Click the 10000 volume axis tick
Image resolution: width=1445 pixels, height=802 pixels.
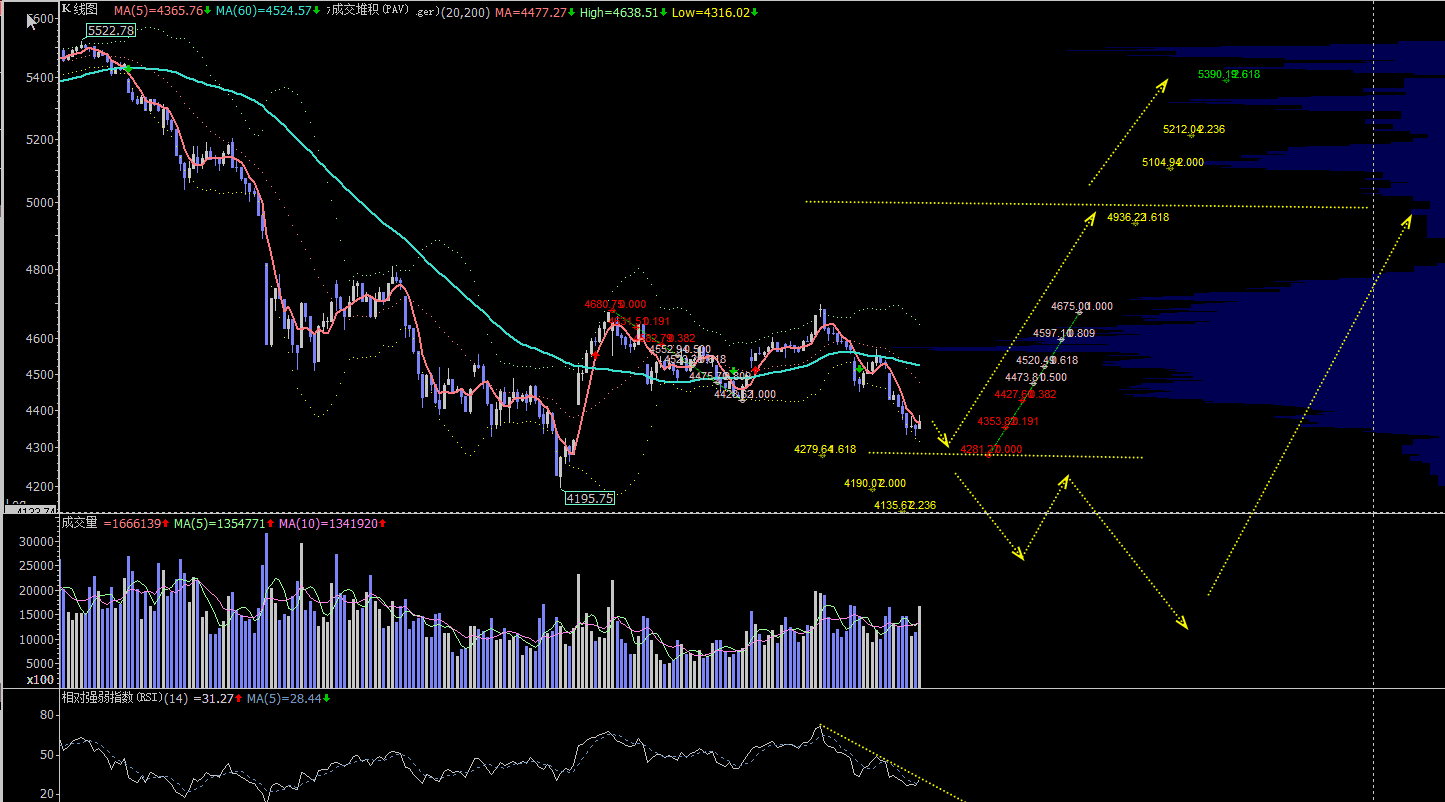(37, 640)
